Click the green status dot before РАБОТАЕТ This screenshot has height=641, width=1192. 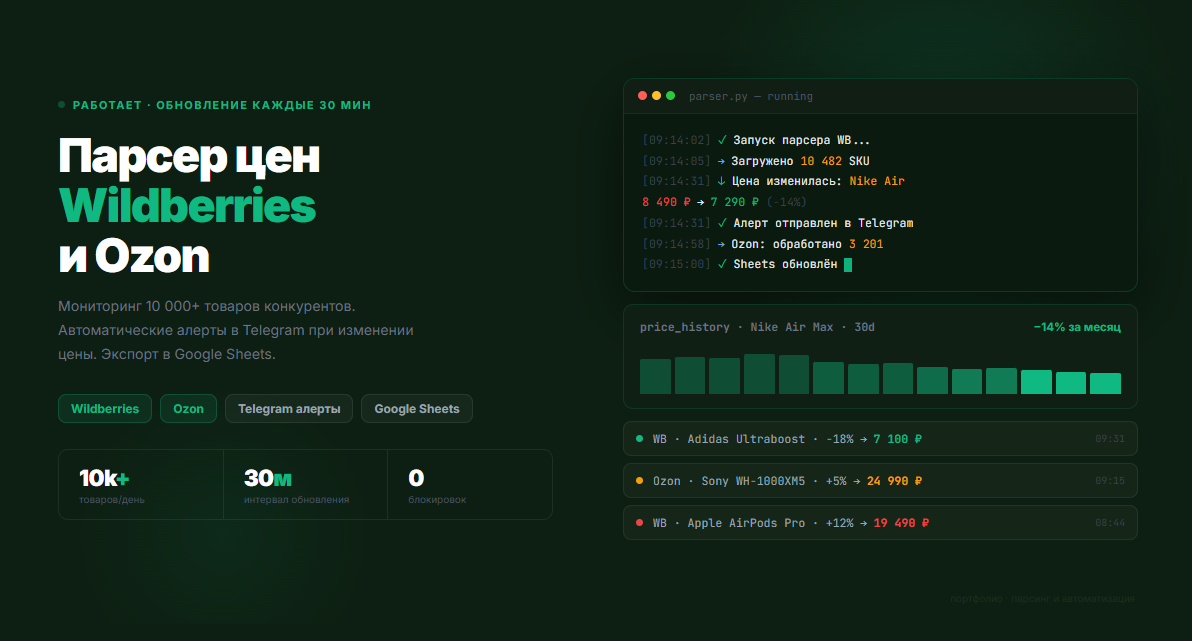(62, 105)
